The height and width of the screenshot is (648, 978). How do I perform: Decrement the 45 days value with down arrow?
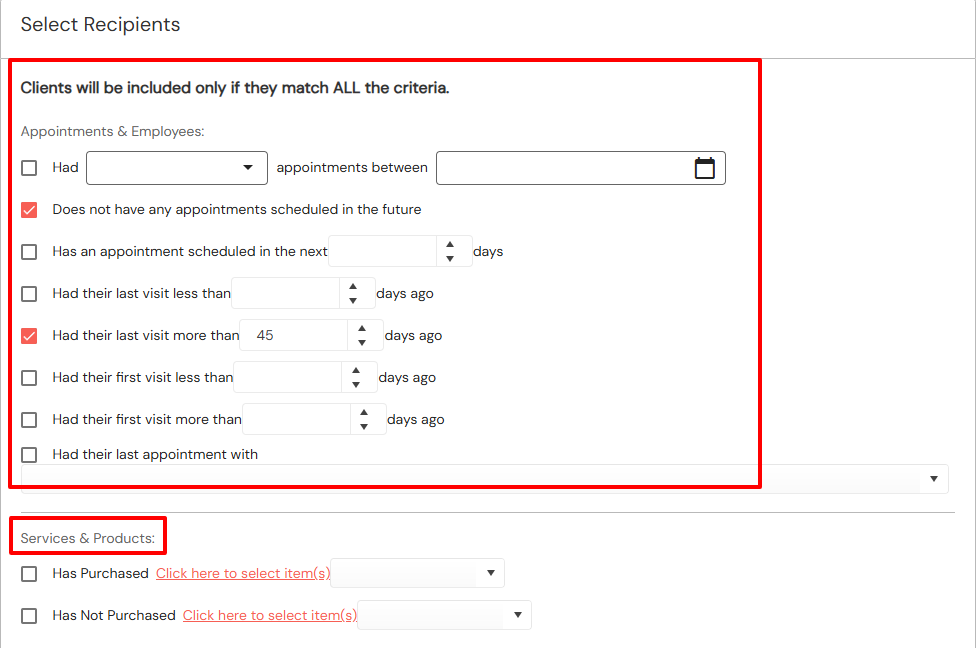[x=361, y=341]
